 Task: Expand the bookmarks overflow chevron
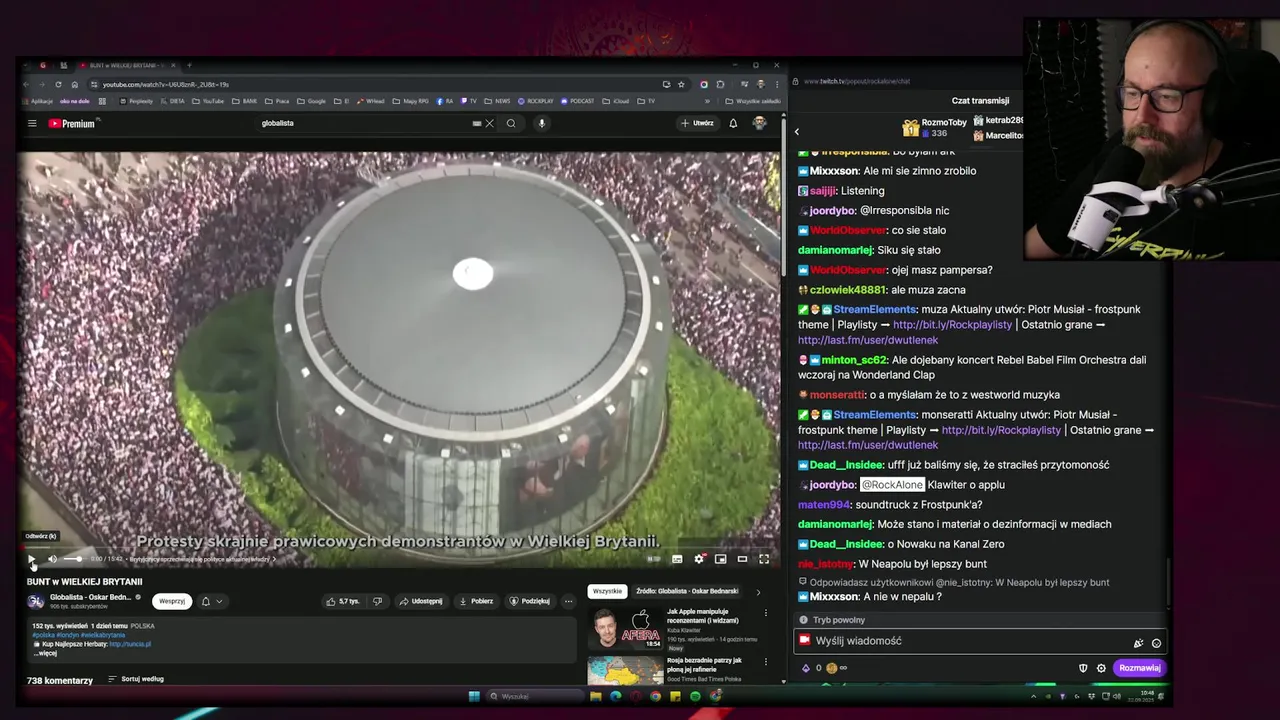point(707,101)
